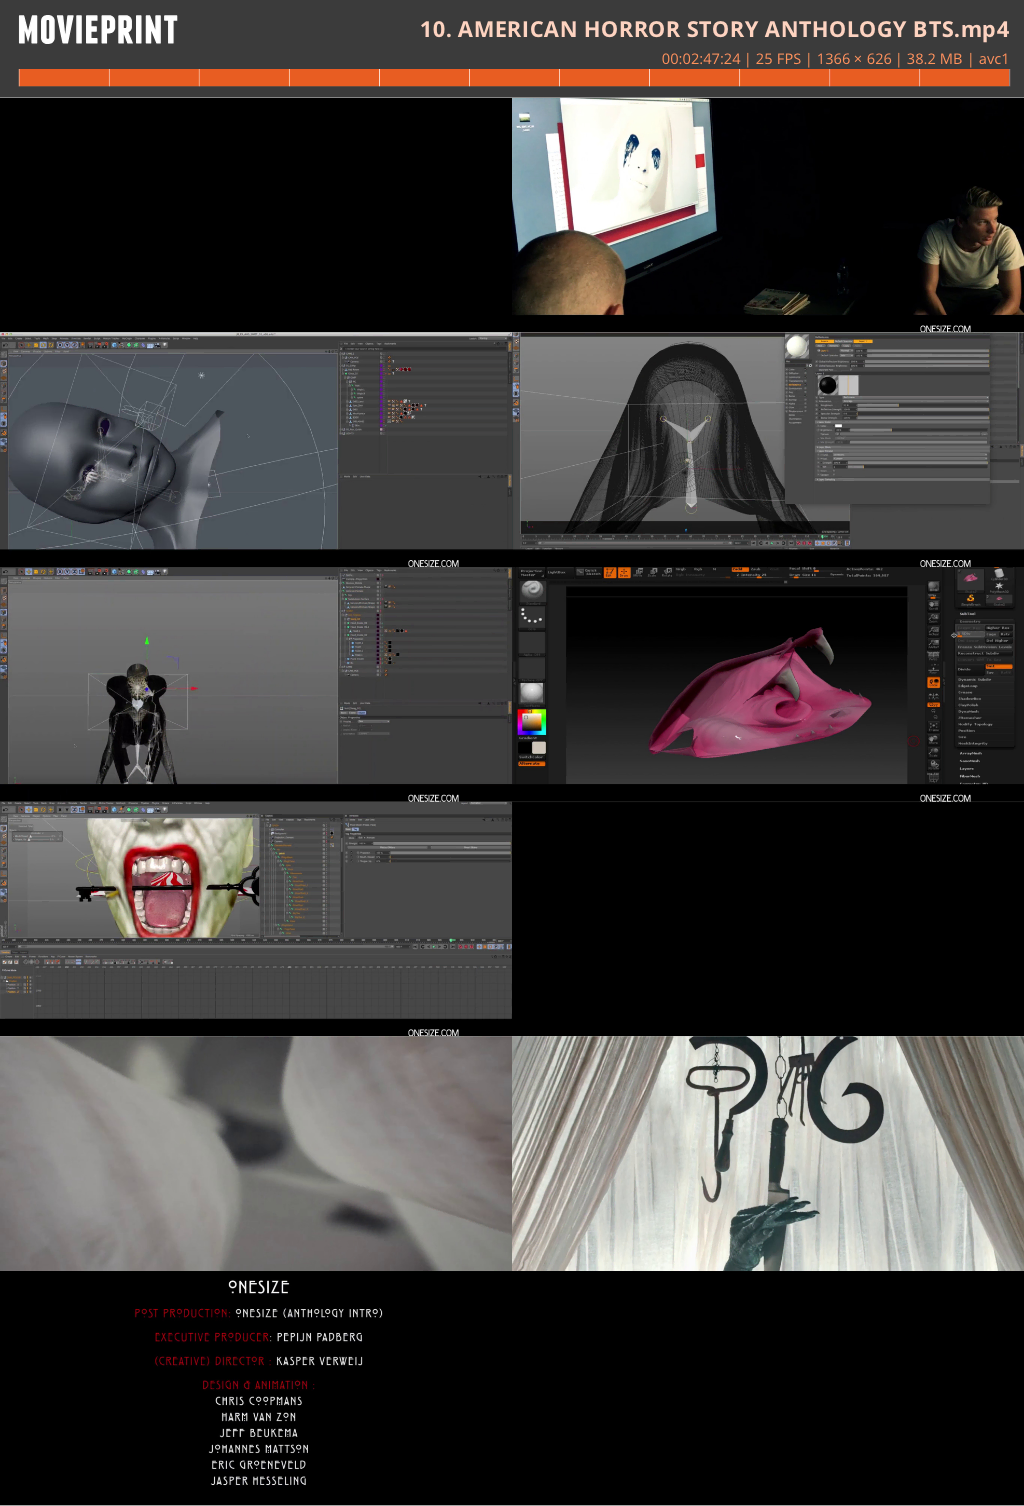Select the pink sculpt tool thumbnail in ZBrush

pos(970,578)
